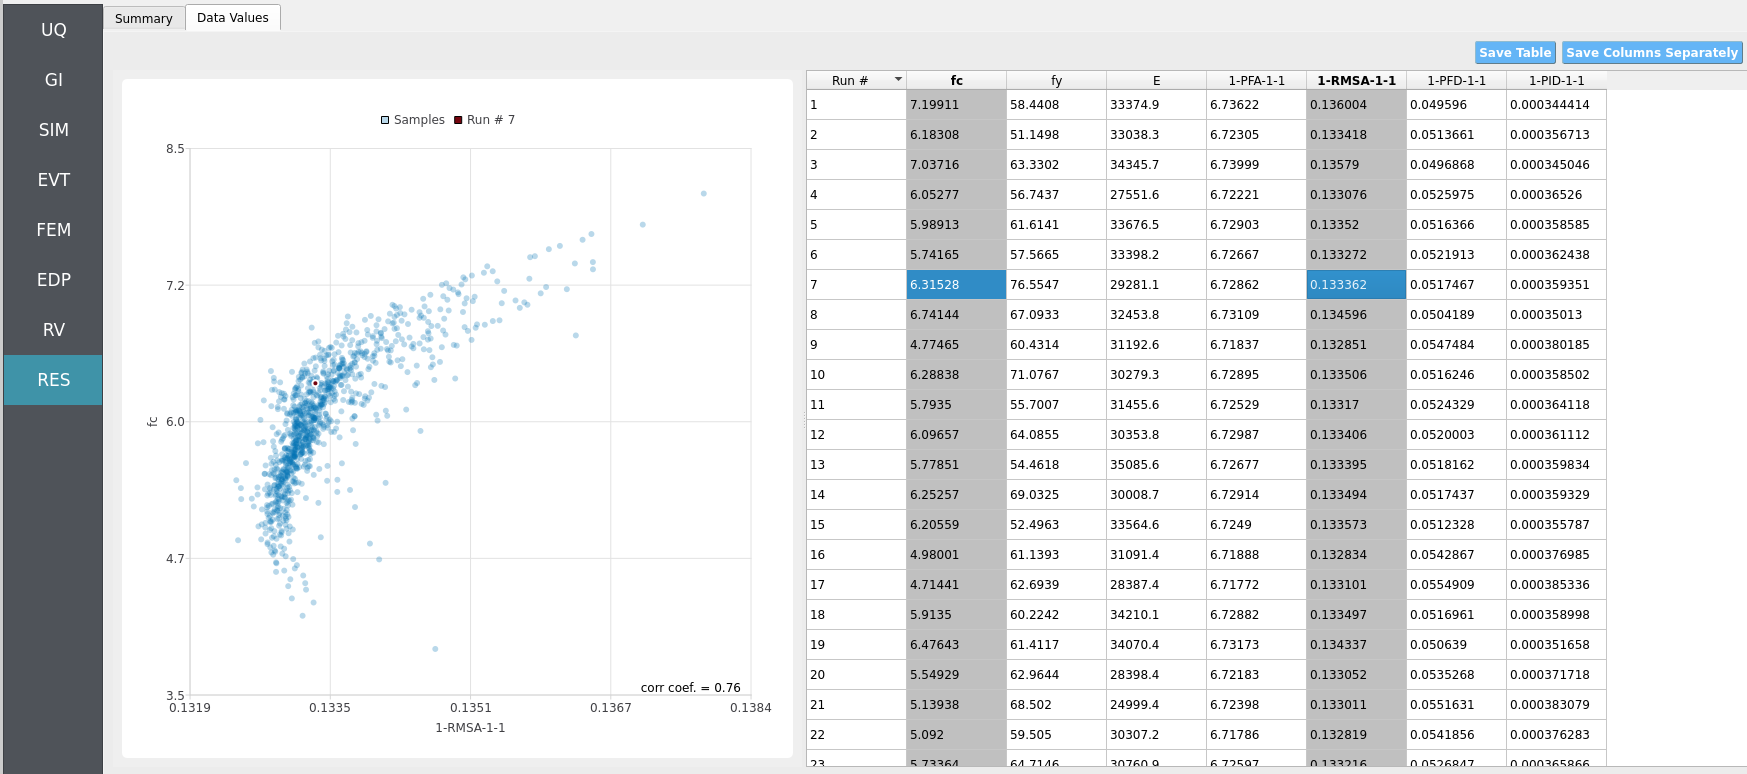
Task: Click the Samples legend marker
Action: (385, 120)
